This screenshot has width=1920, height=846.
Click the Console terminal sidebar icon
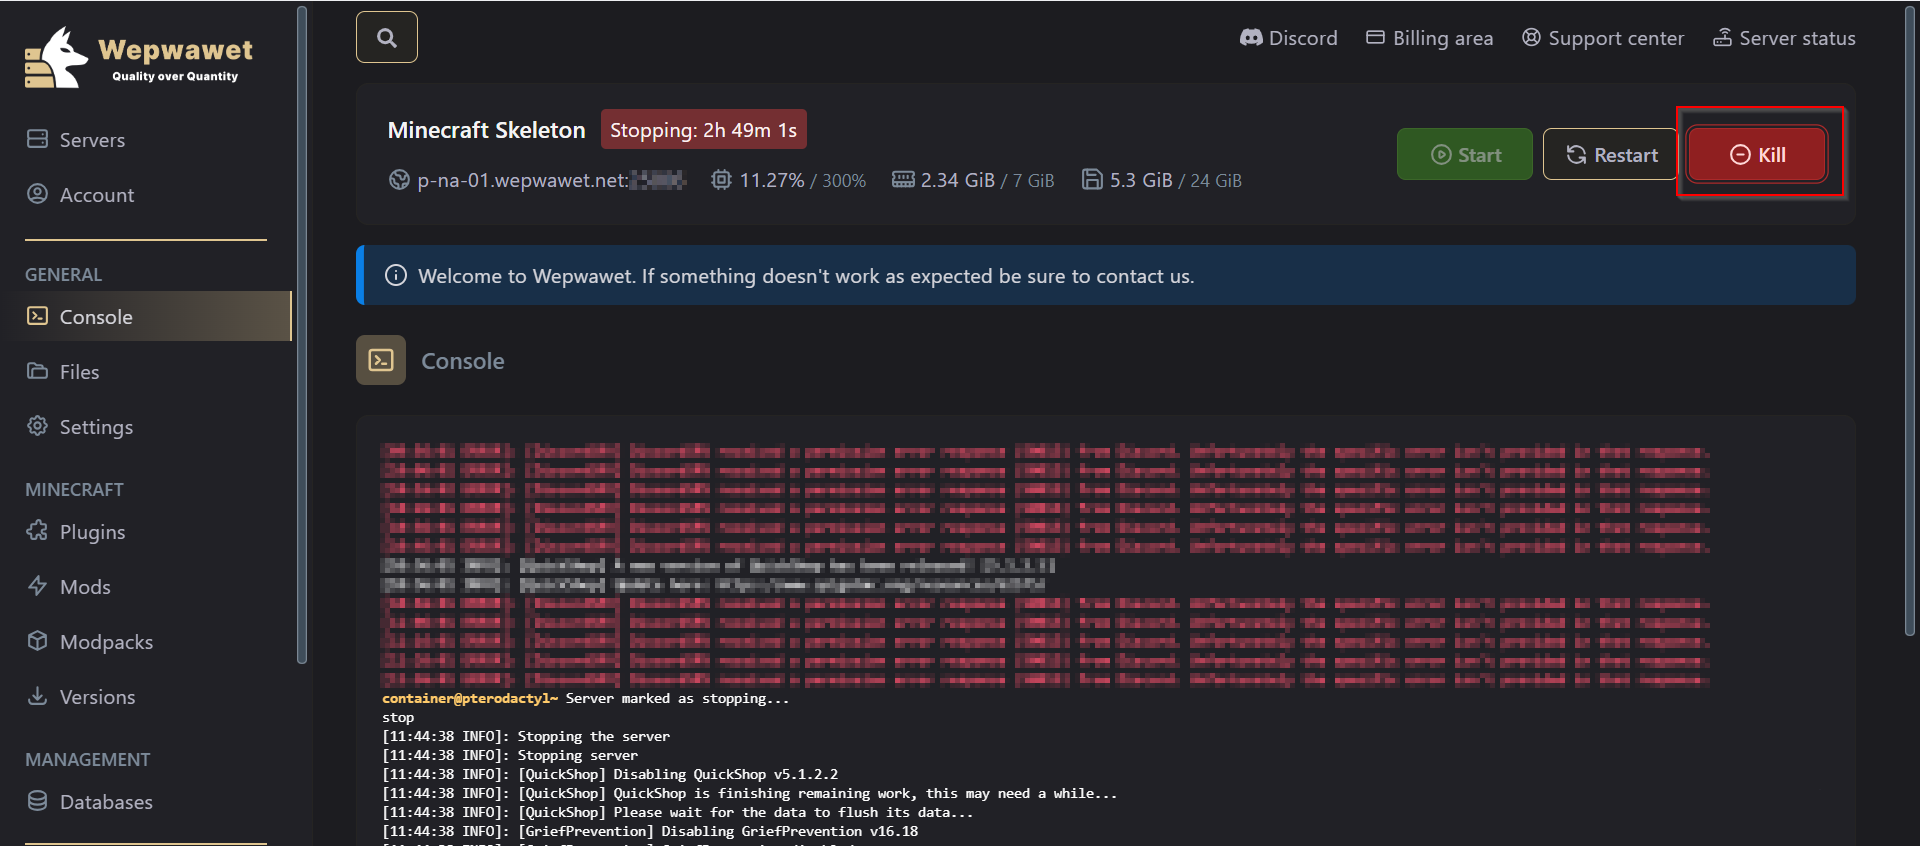click(x=37, y=316)
